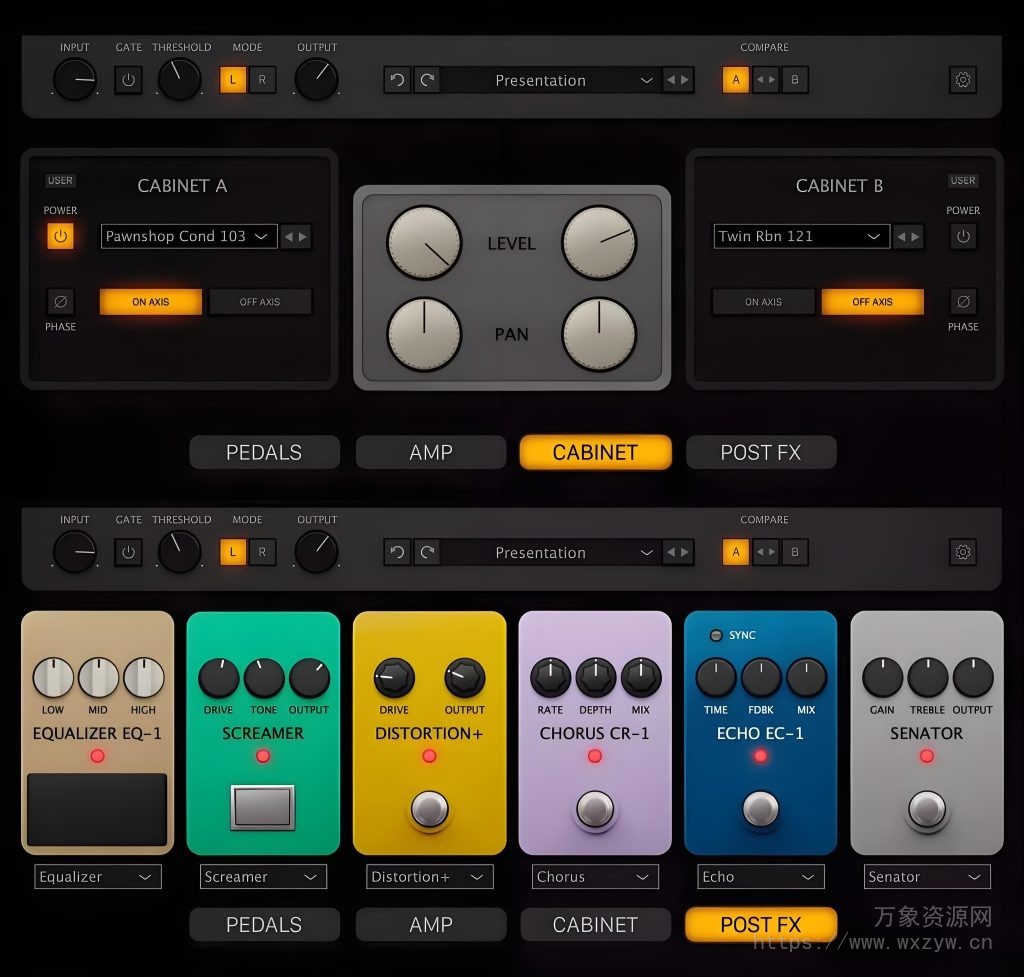Click the PHASE invert icon for Cabinet A

click(x=60, y=301)
